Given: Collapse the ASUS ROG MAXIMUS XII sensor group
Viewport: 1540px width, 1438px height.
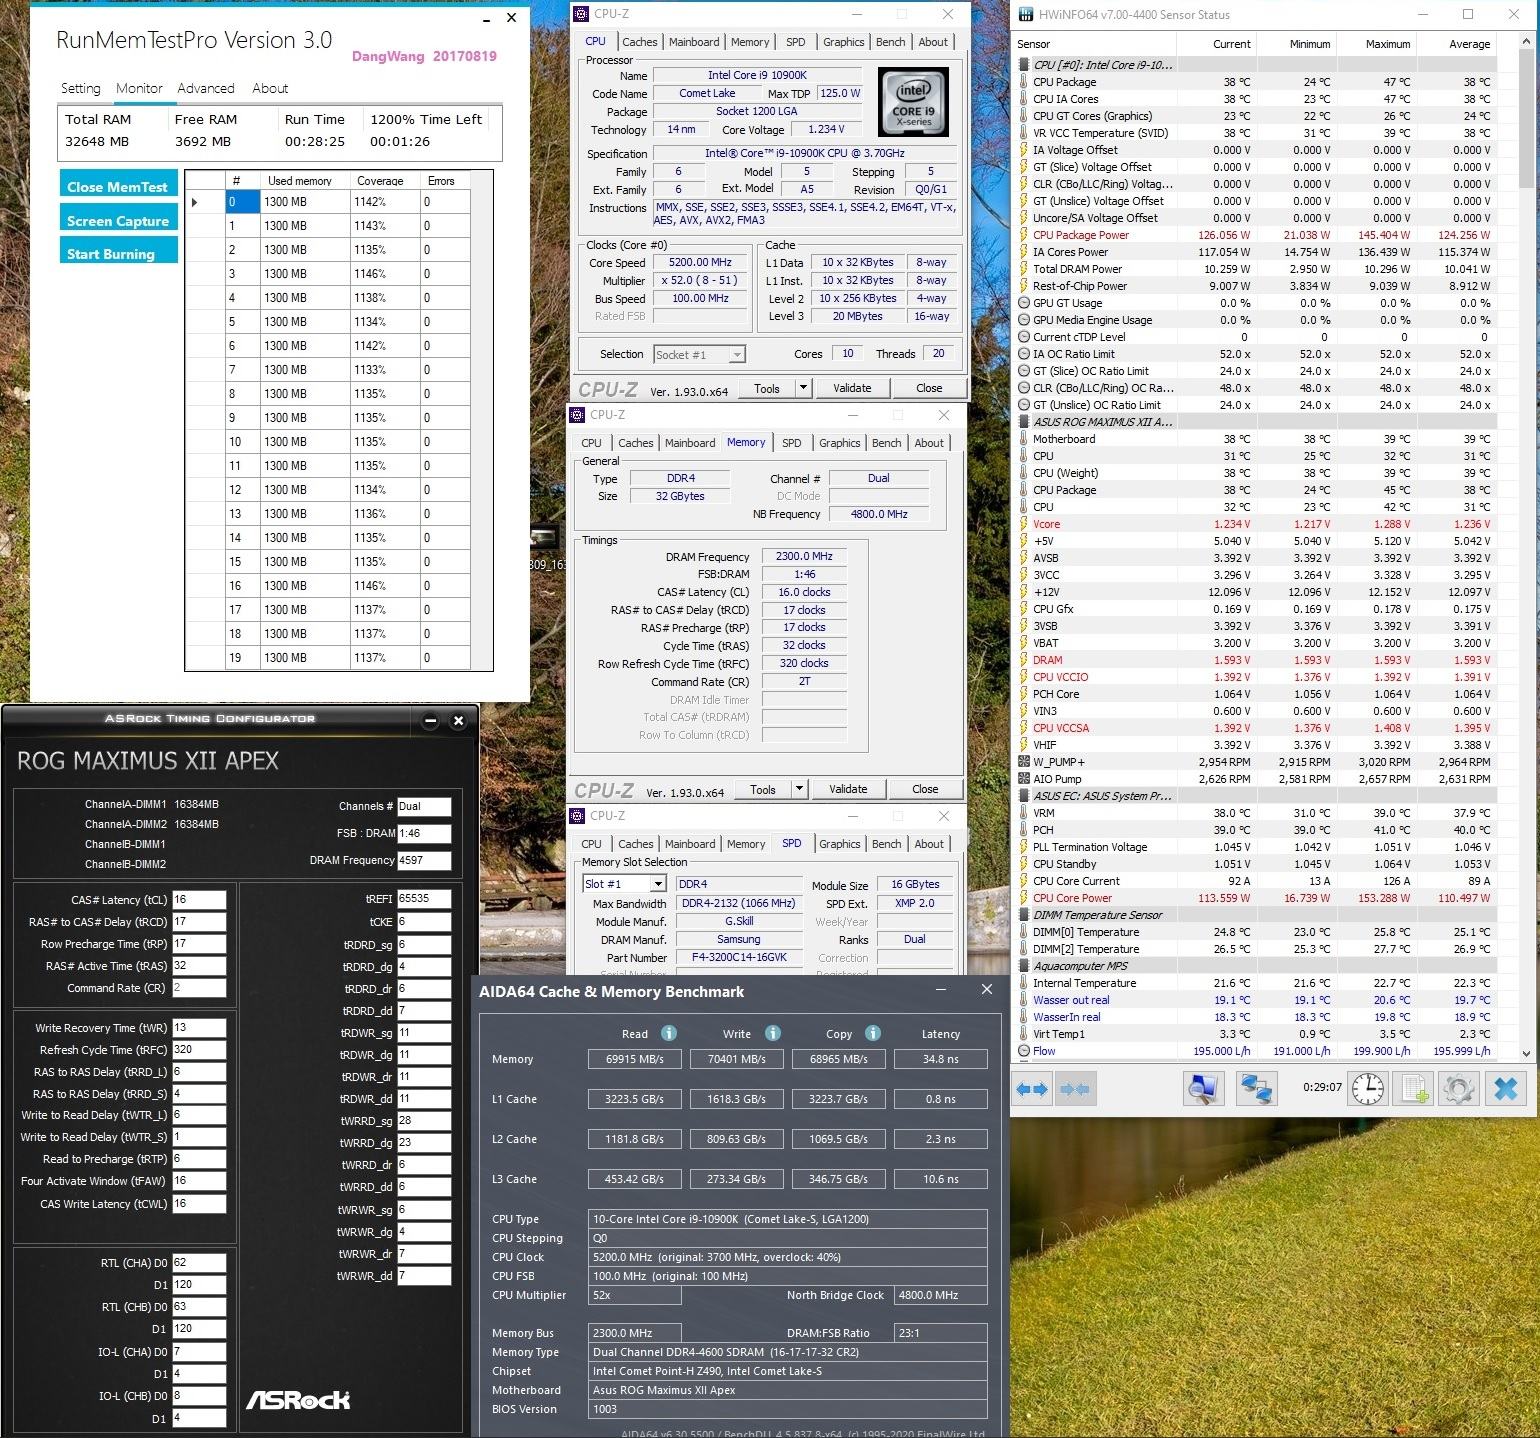Looking at the screenshot, I should pos(1024,422).
